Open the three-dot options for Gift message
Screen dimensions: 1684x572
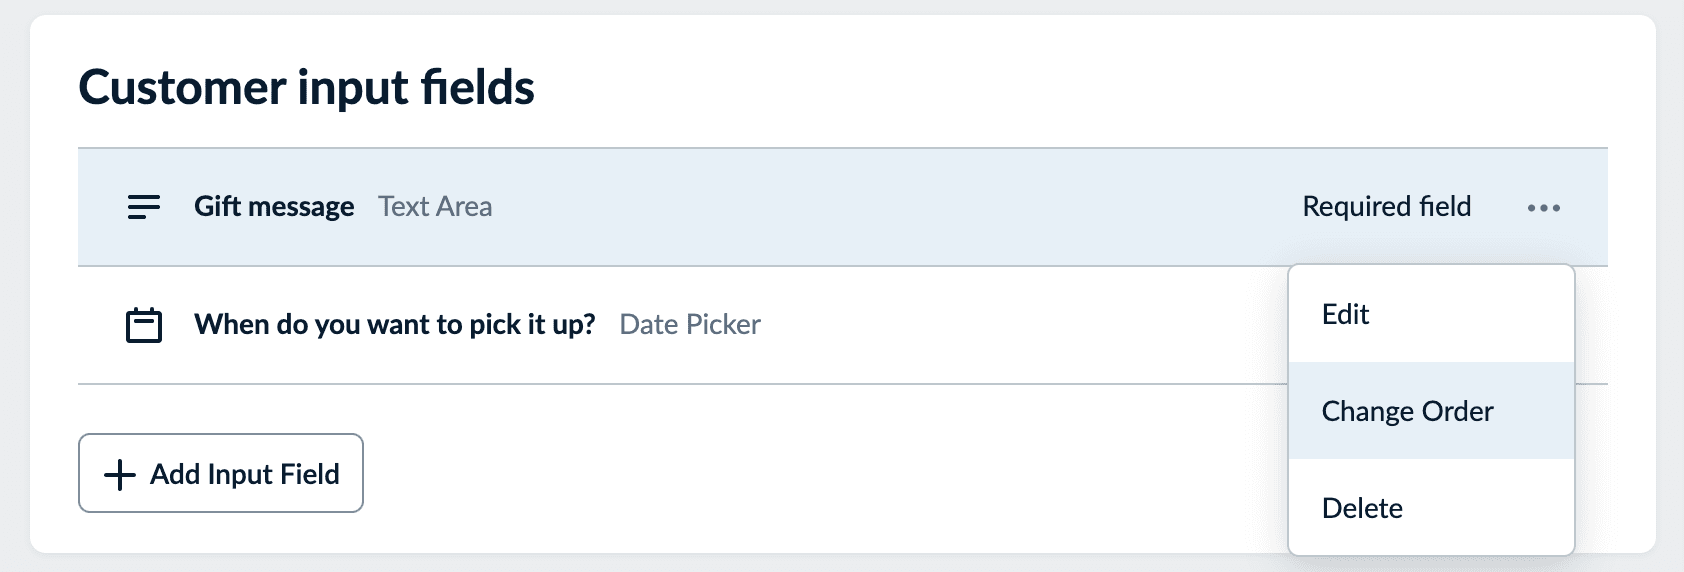1543,208
